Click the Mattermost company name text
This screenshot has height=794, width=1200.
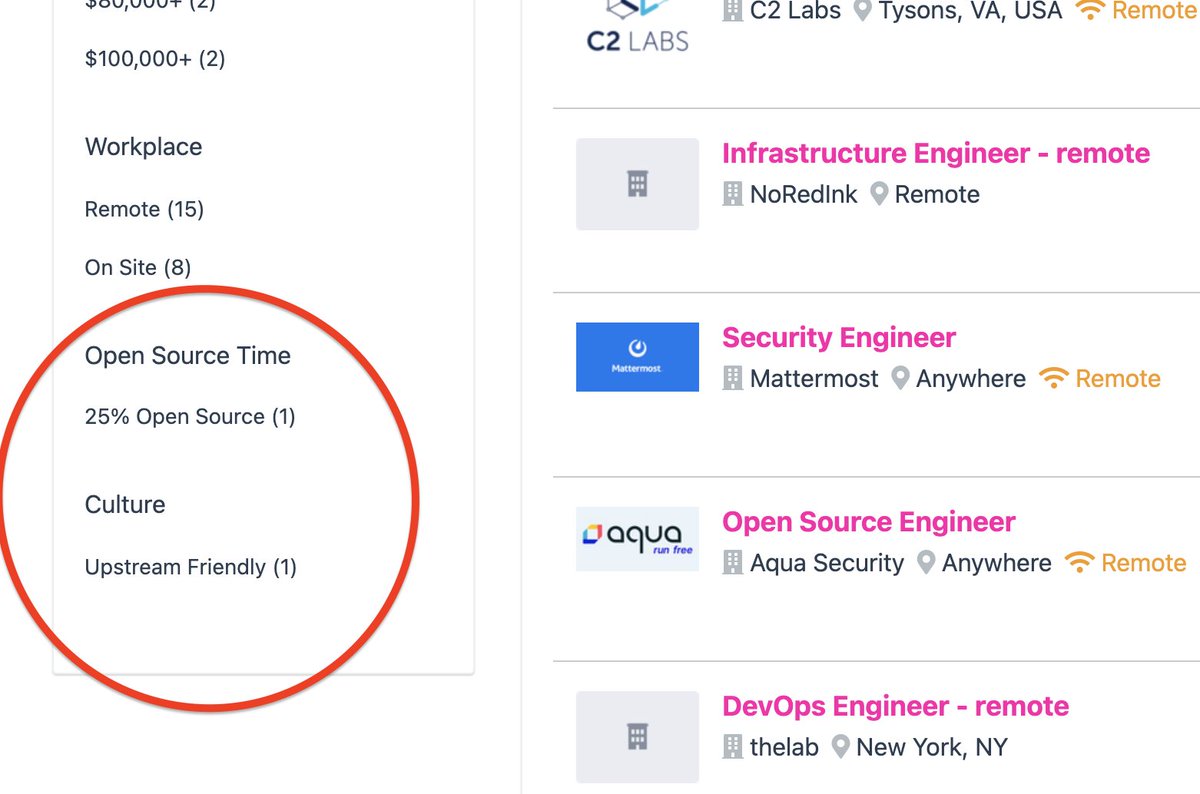(815, 379)
